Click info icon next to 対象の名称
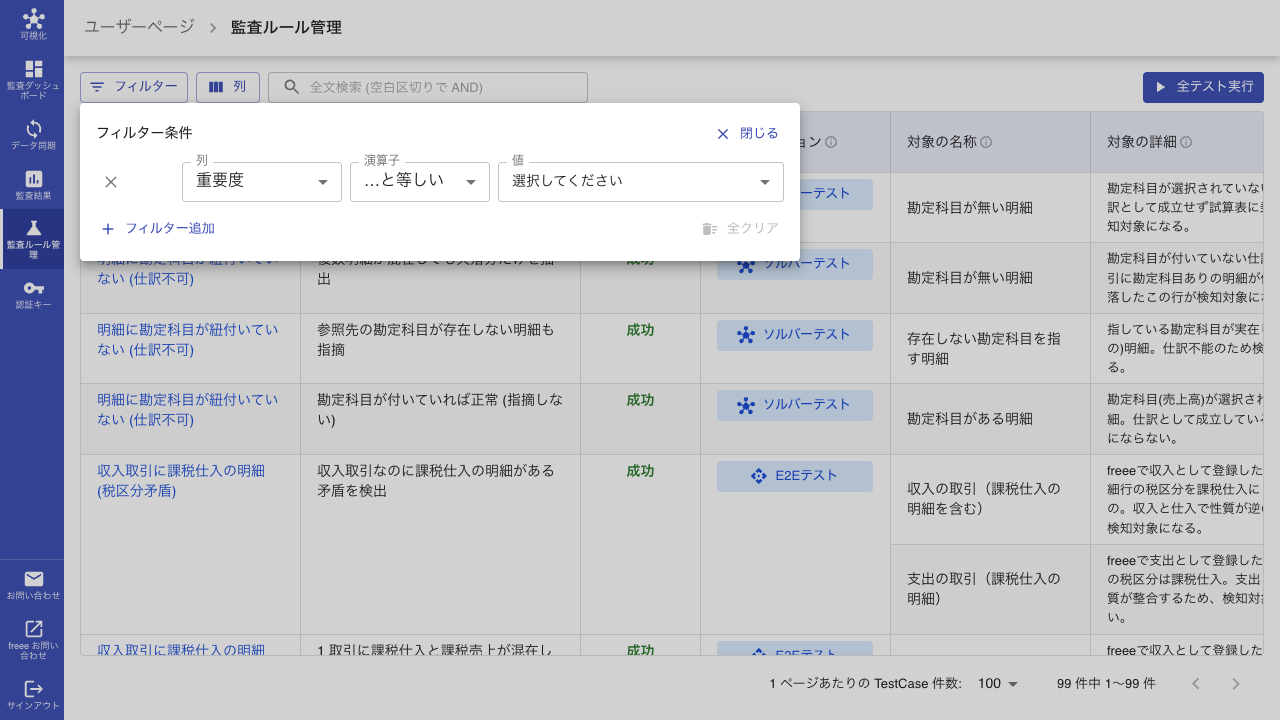Image resolution: width=1280 pixels, height=720 pixels. [x=986, y=142]
